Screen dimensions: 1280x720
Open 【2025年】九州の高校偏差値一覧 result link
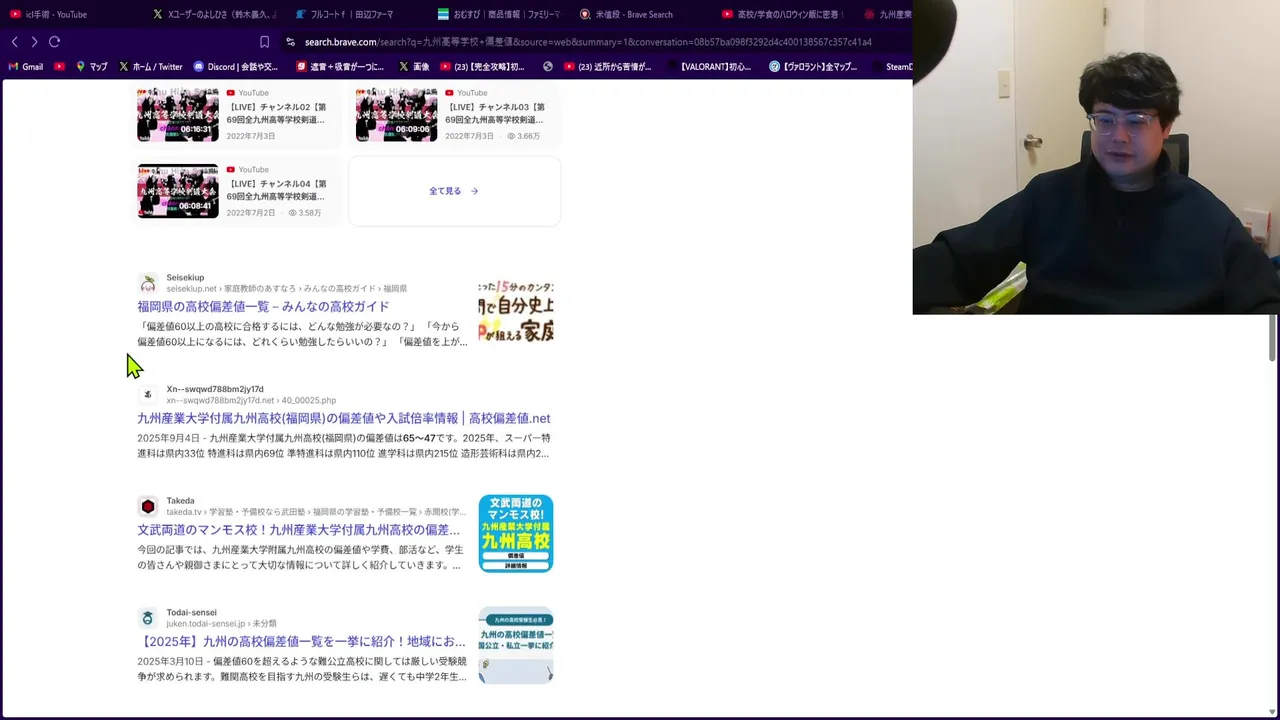[x=302, y=642]
